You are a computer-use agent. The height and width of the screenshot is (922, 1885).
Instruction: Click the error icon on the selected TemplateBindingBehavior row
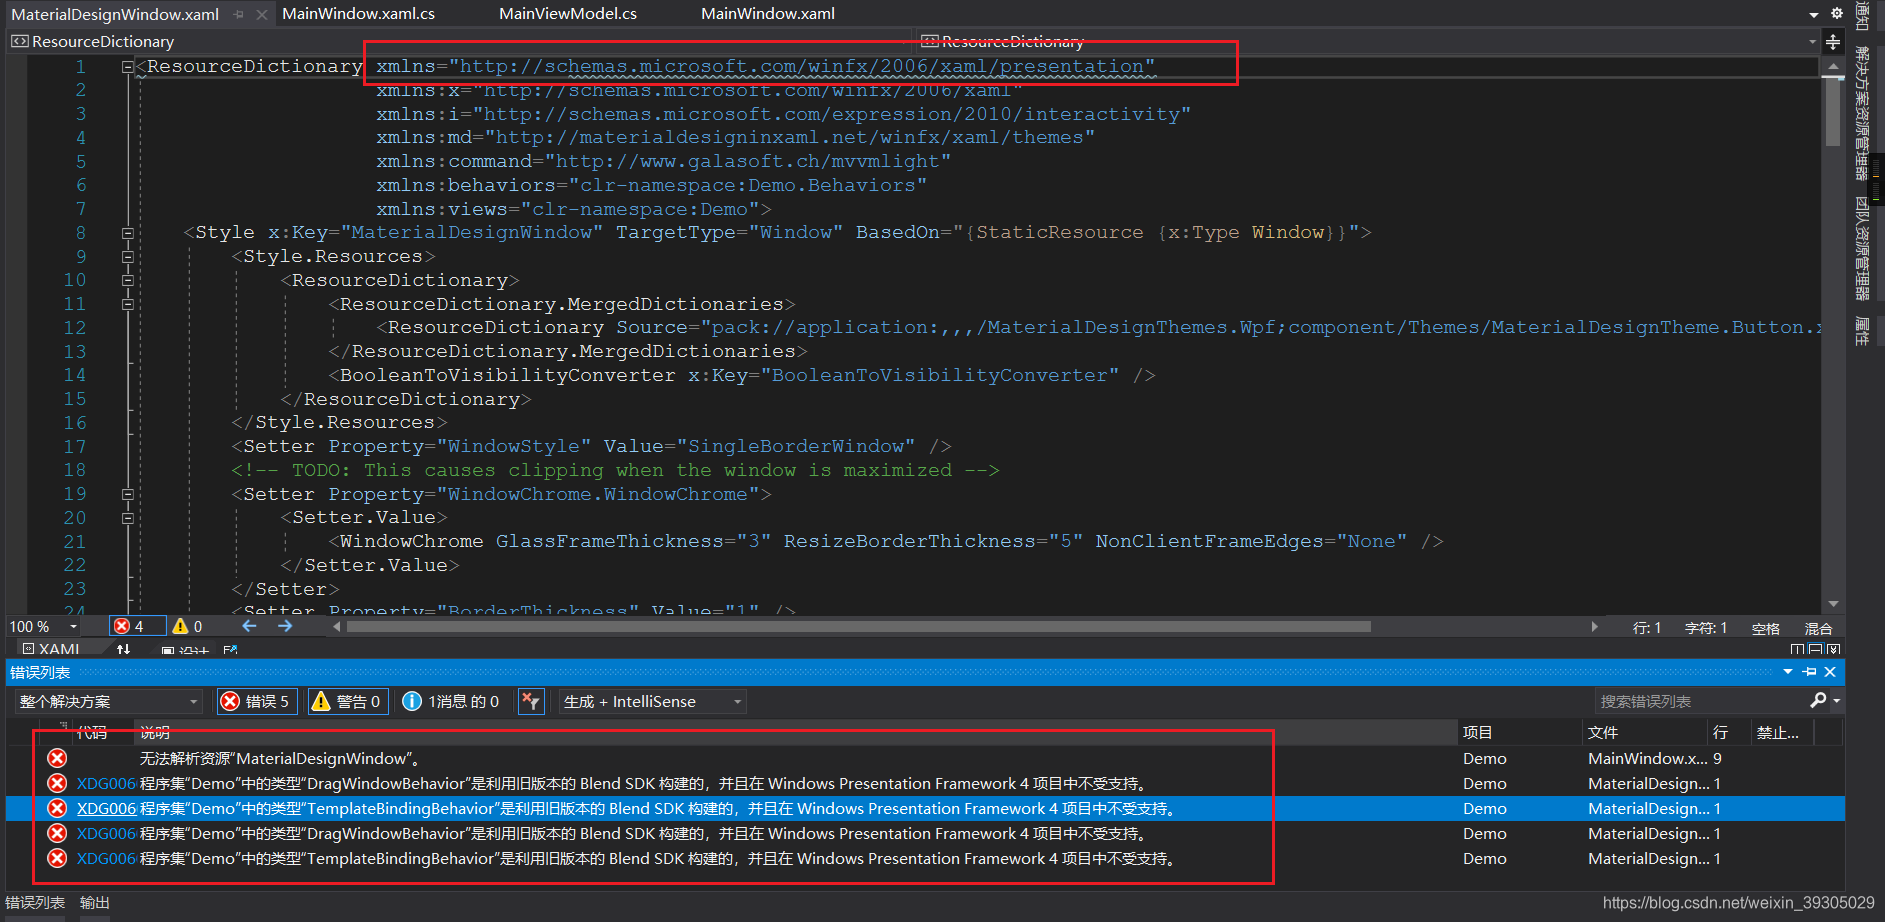tap(57, 808)
